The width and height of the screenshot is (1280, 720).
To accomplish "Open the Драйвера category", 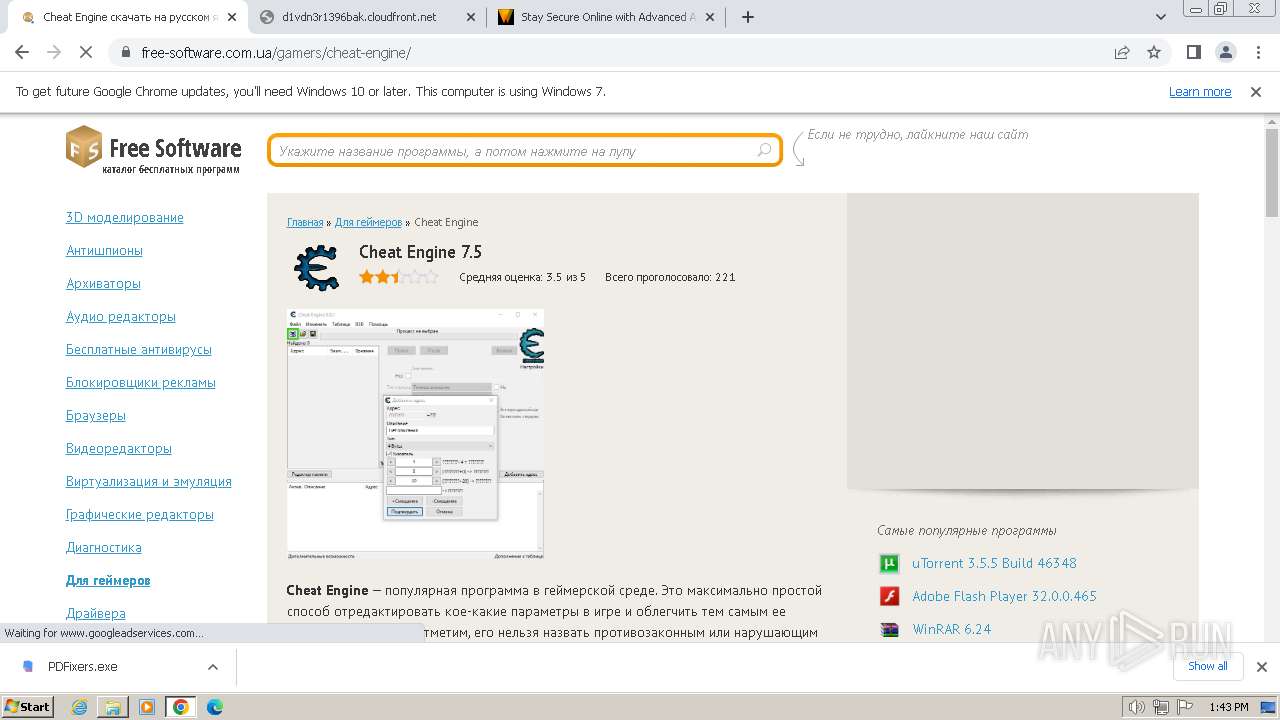I will click(96, 613).
